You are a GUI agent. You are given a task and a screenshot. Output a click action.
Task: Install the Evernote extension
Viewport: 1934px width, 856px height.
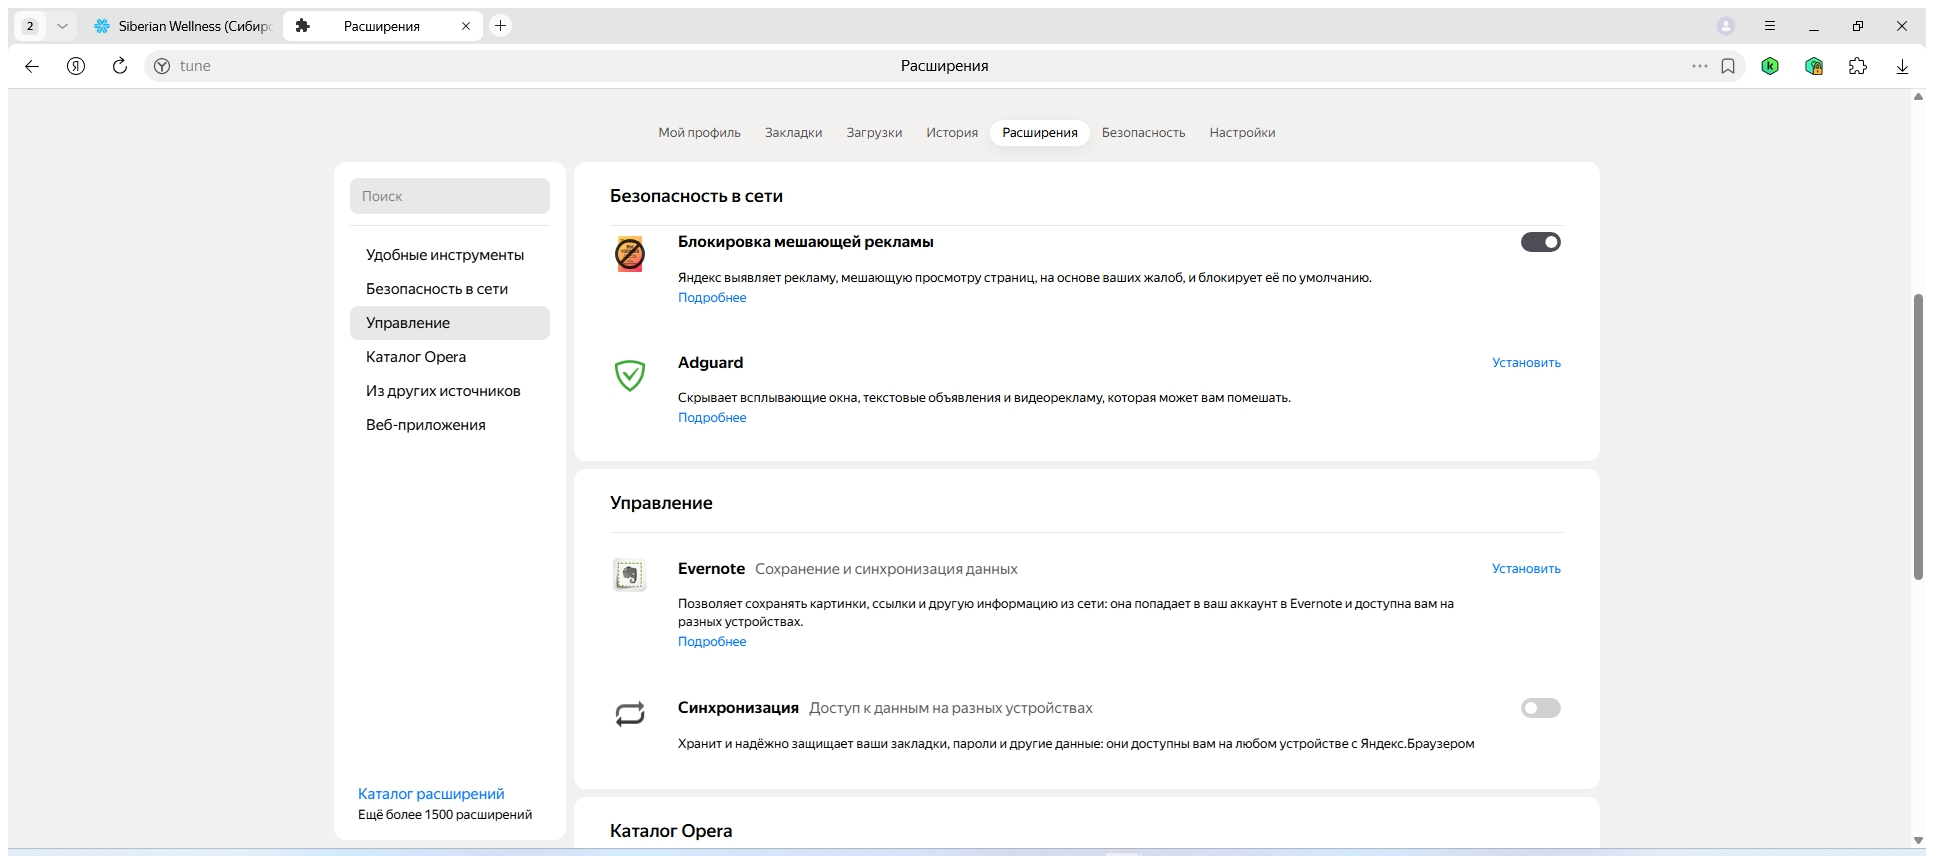pyautogui.click(x=1526, y=569)
